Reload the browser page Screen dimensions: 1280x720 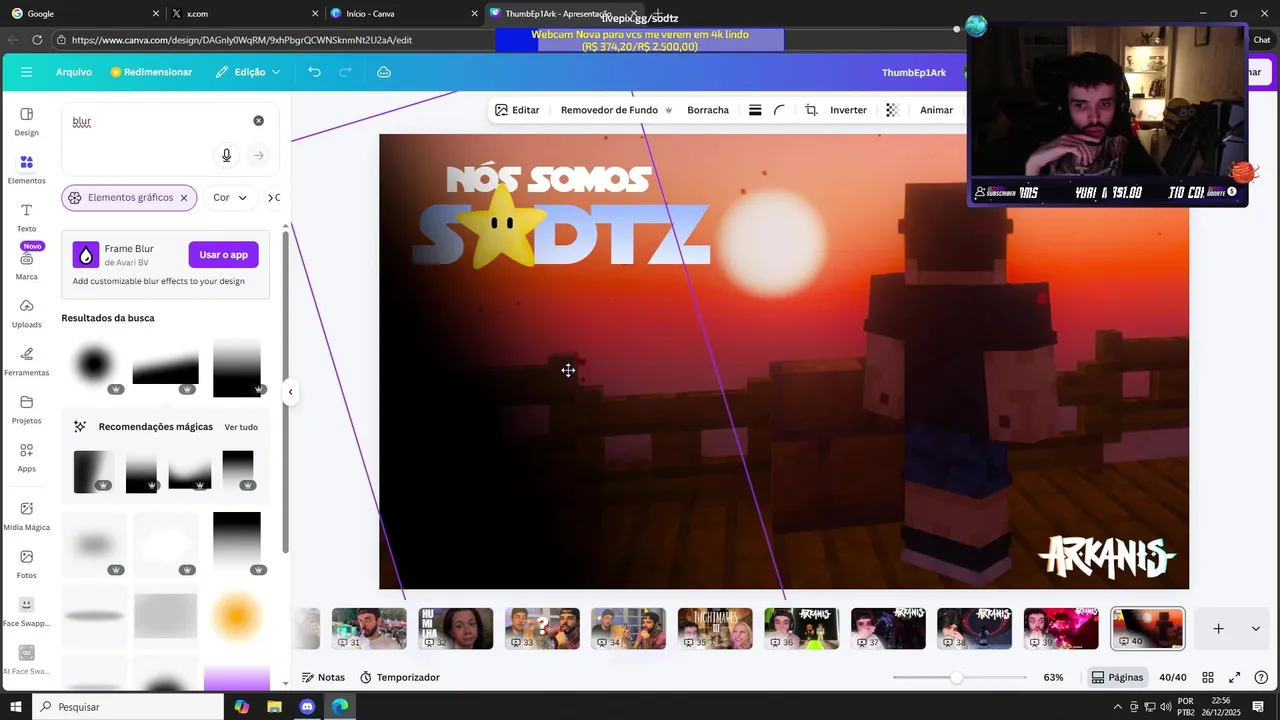click(x=37, y=40)
